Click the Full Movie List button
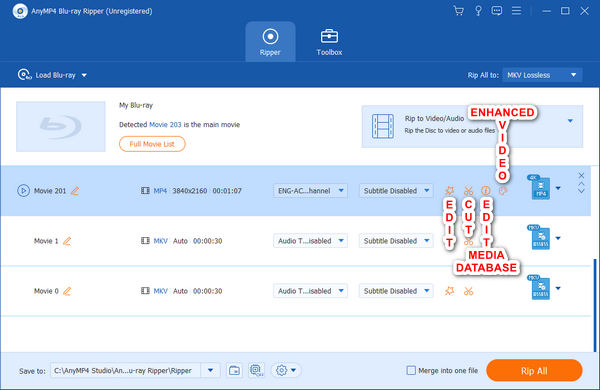 pyautogui.click(x=152, y=144)
